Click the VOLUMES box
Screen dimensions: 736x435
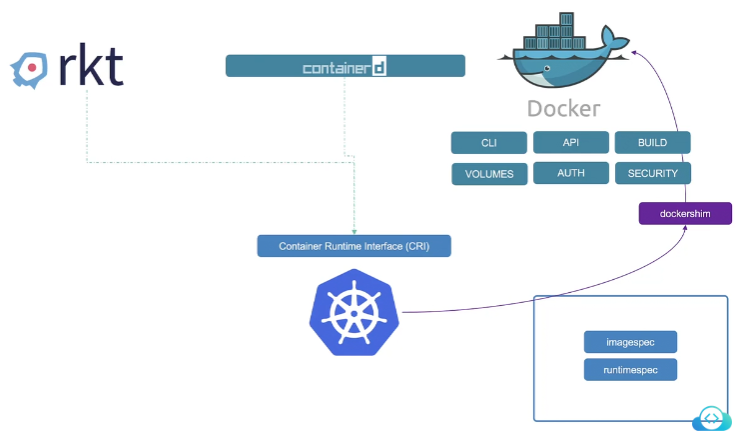[489, 174]
